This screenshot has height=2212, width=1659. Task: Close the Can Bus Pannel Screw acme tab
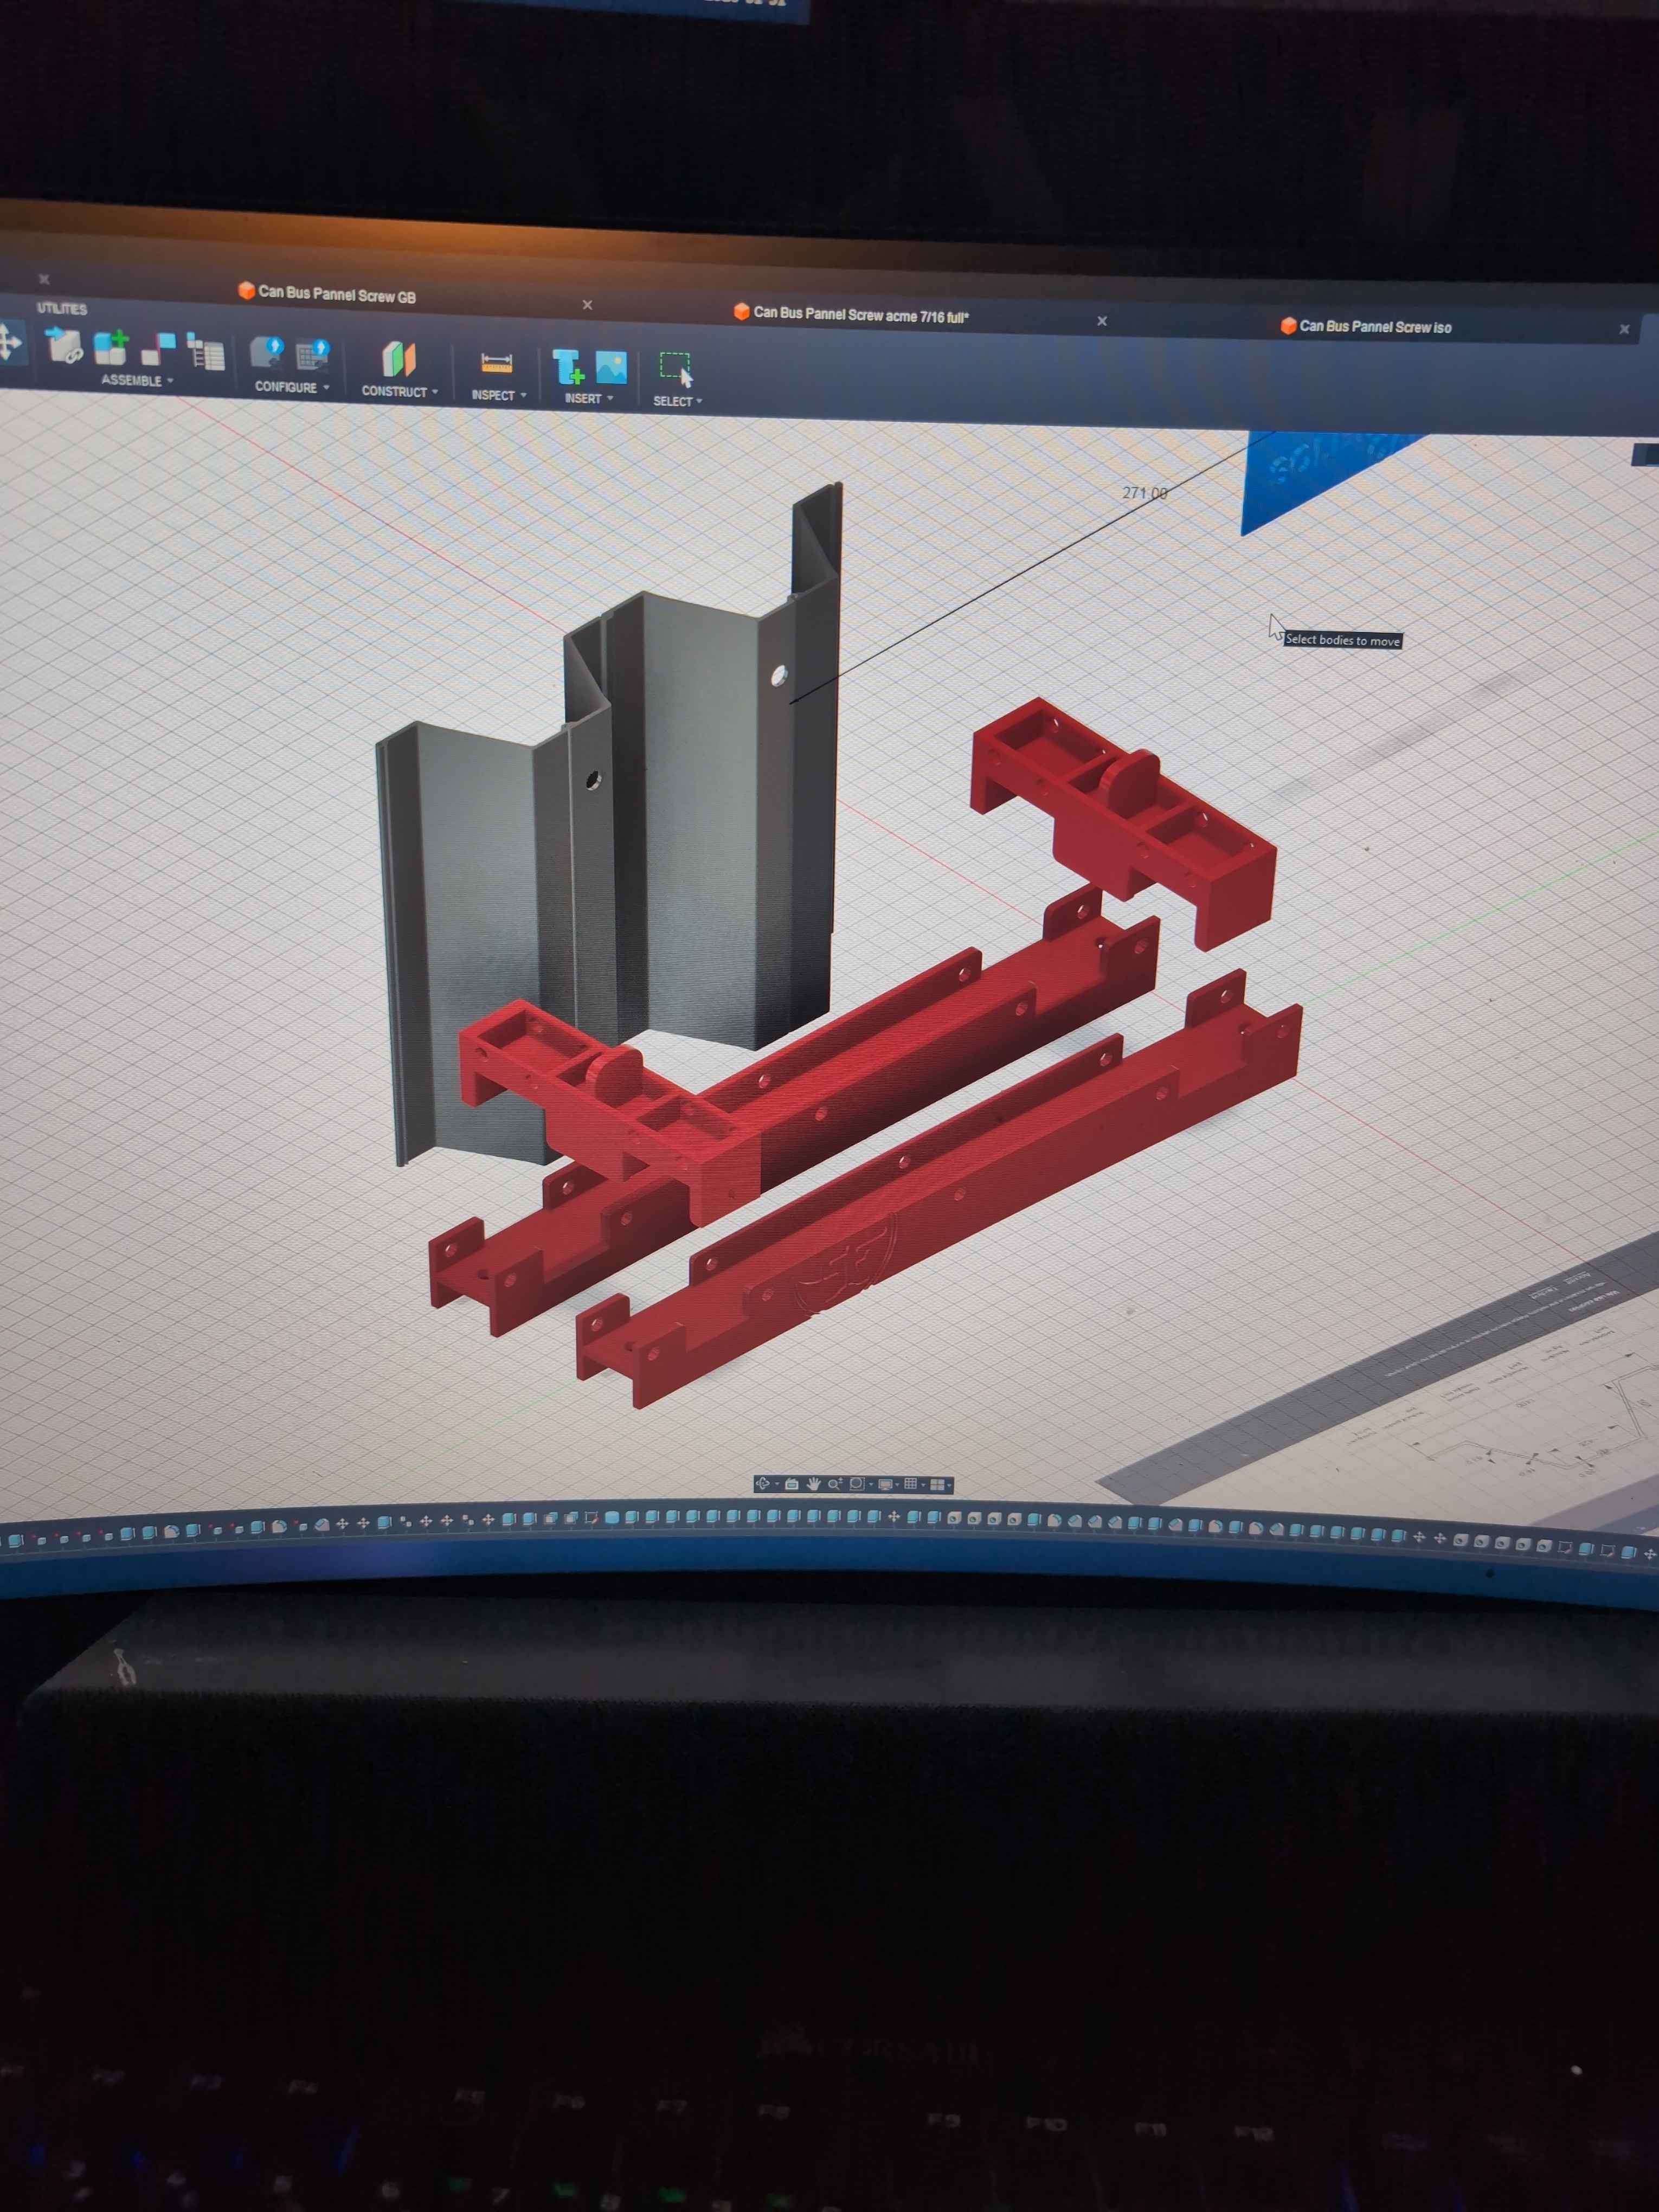(1102, 321)
